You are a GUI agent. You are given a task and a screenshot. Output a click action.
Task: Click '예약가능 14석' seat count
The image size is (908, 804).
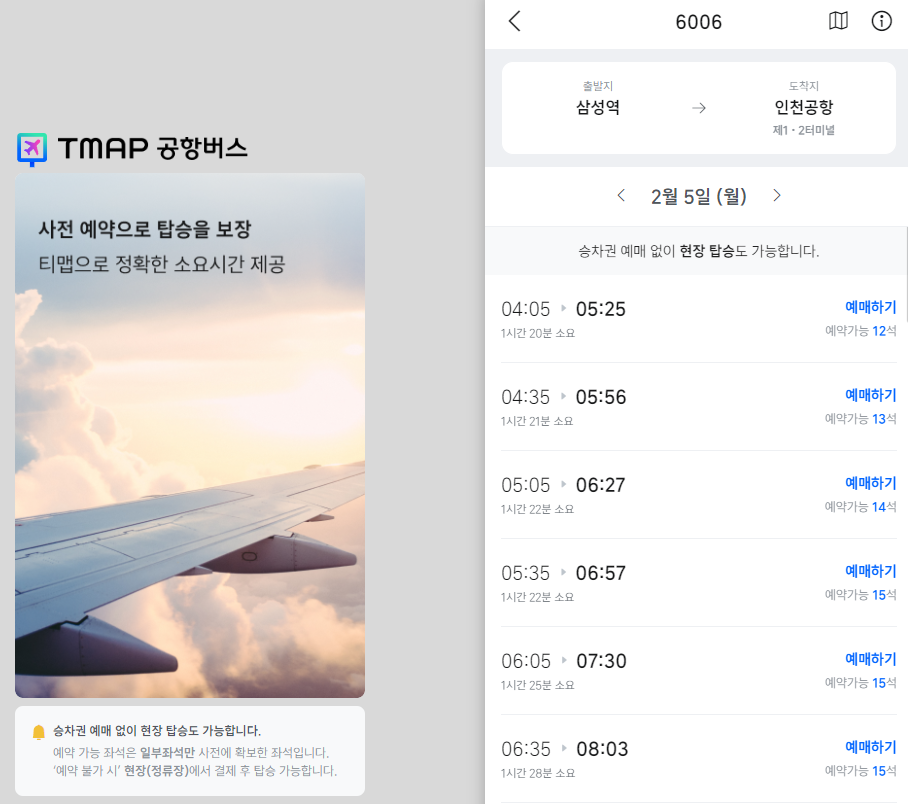[861, 507]
